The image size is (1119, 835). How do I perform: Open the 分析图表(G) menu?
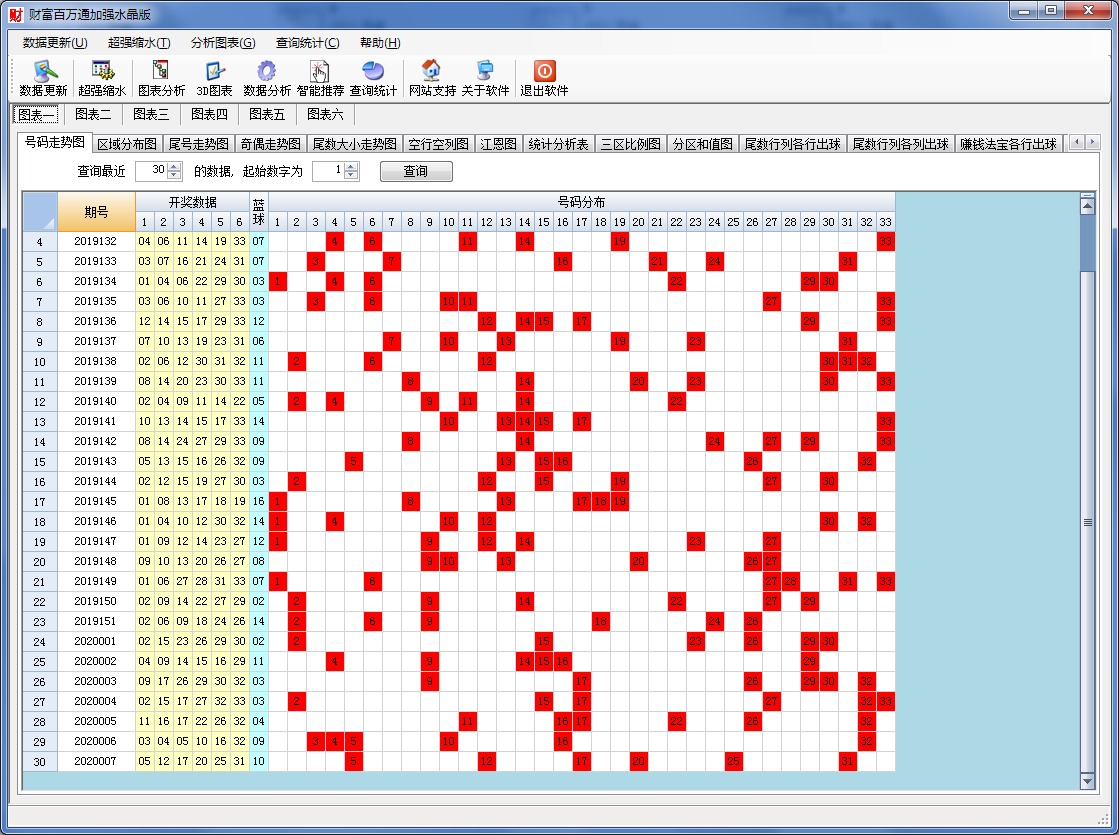click(x=222, y=43)
